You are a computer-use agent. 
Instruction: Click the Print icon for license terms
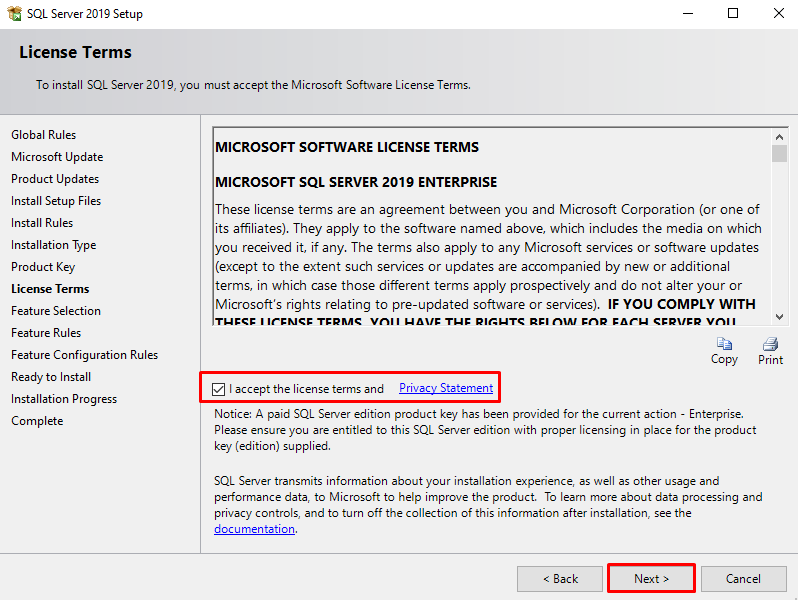pyautogui.click(x=770, y=344)
